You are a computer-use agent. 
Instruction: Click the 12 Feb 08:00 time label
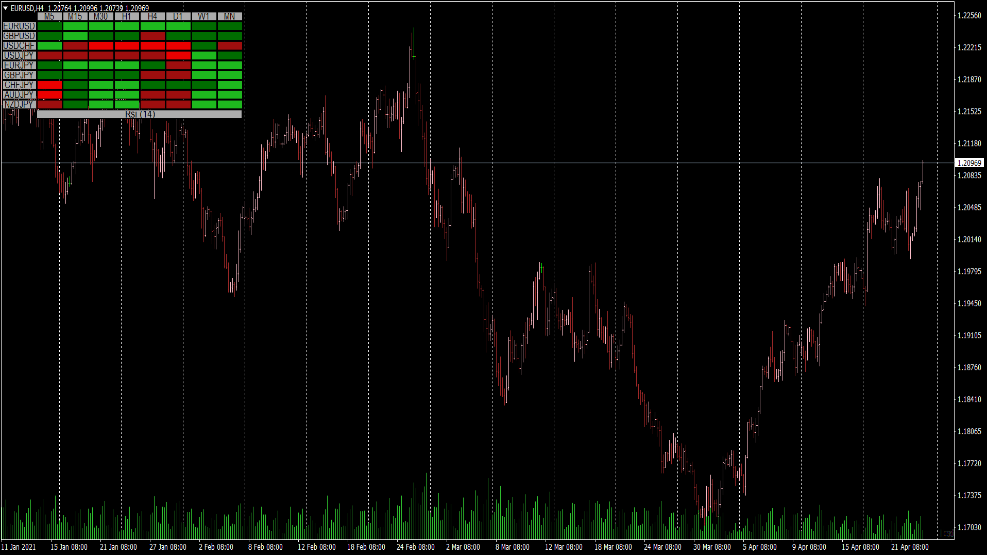[x=316, y=547]
